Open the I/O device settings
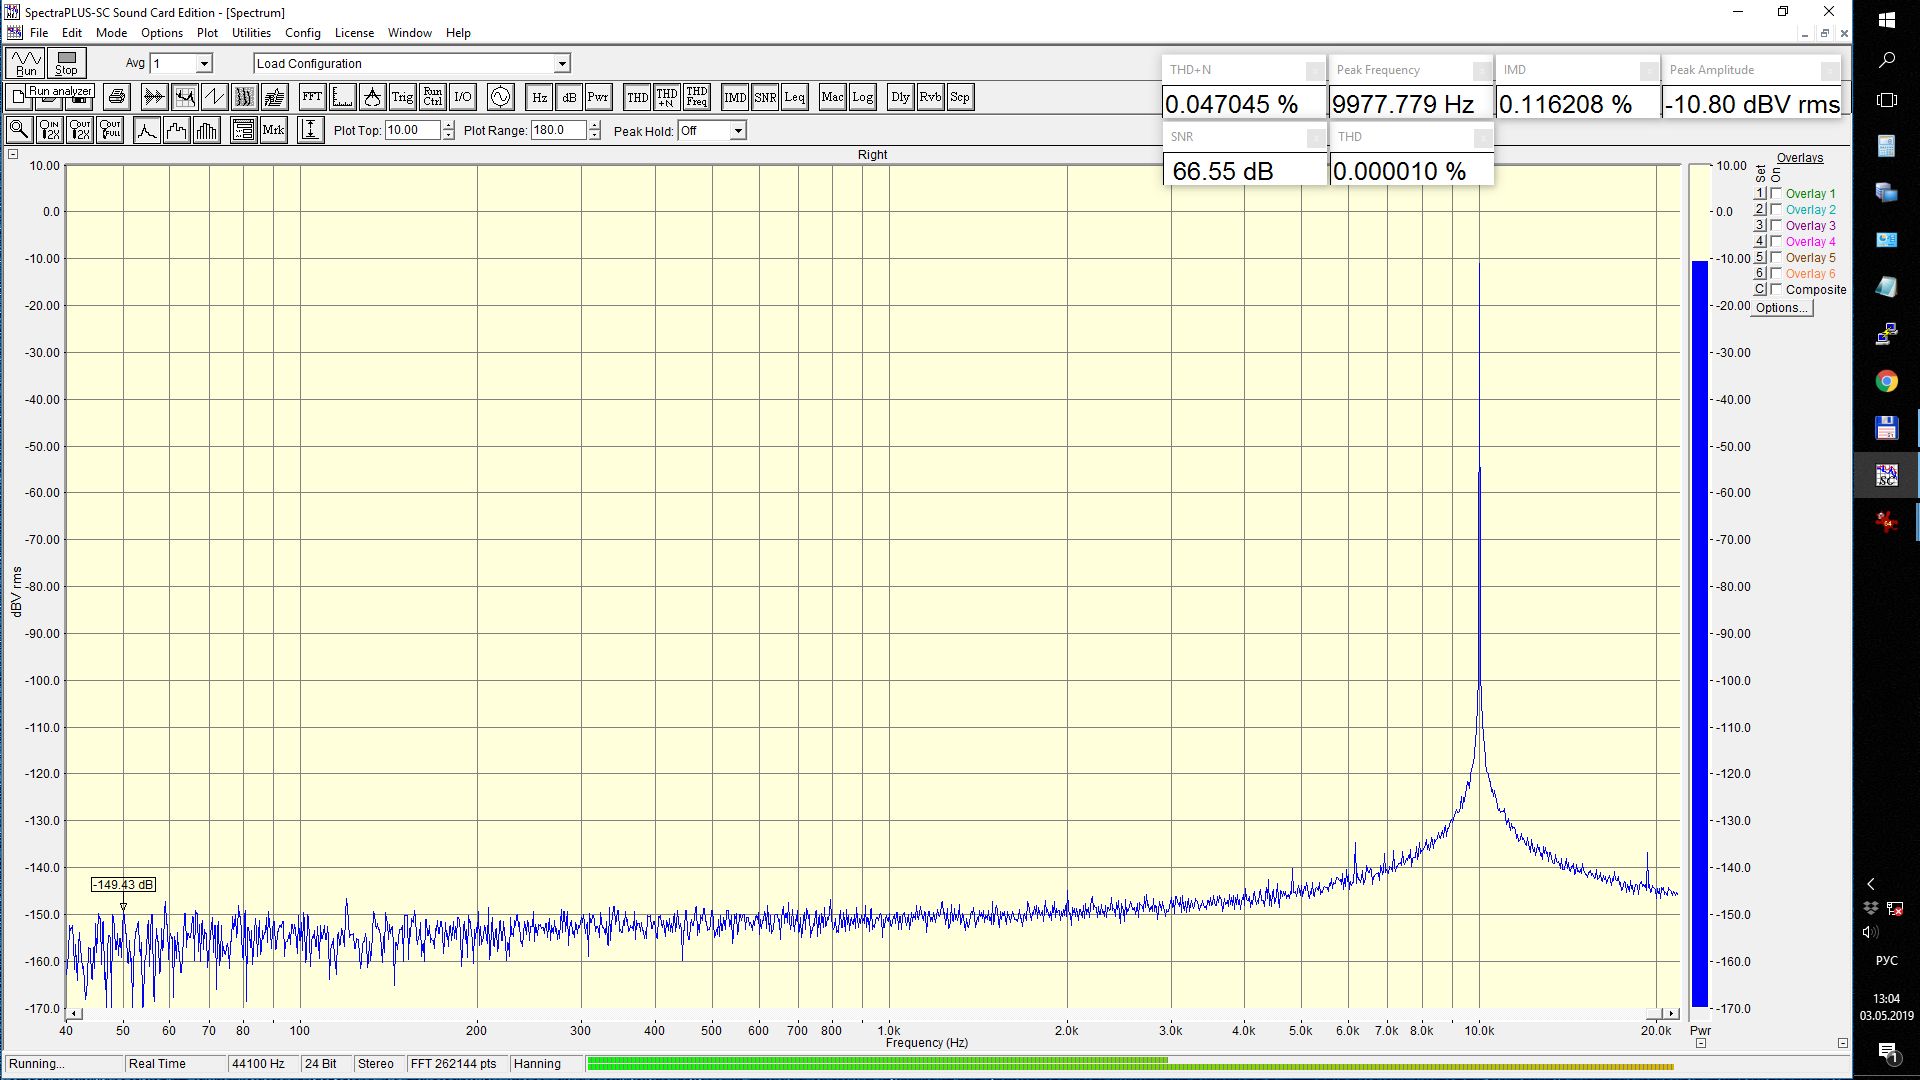 click(x=462, y=97)
